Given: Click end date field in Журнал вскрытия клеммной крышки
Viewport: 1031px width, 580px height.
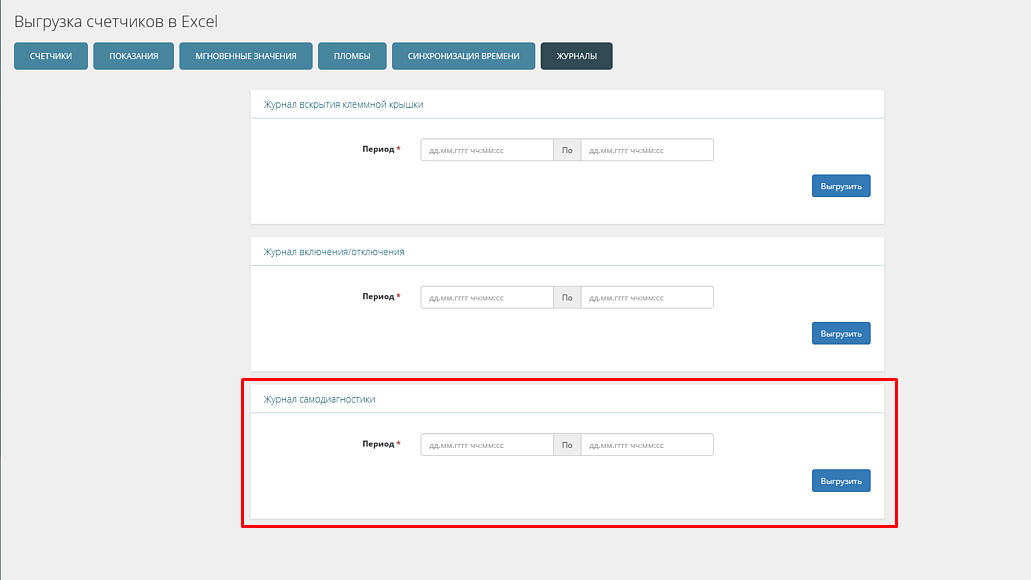Looking at the screenshot, I should [648, 149].
